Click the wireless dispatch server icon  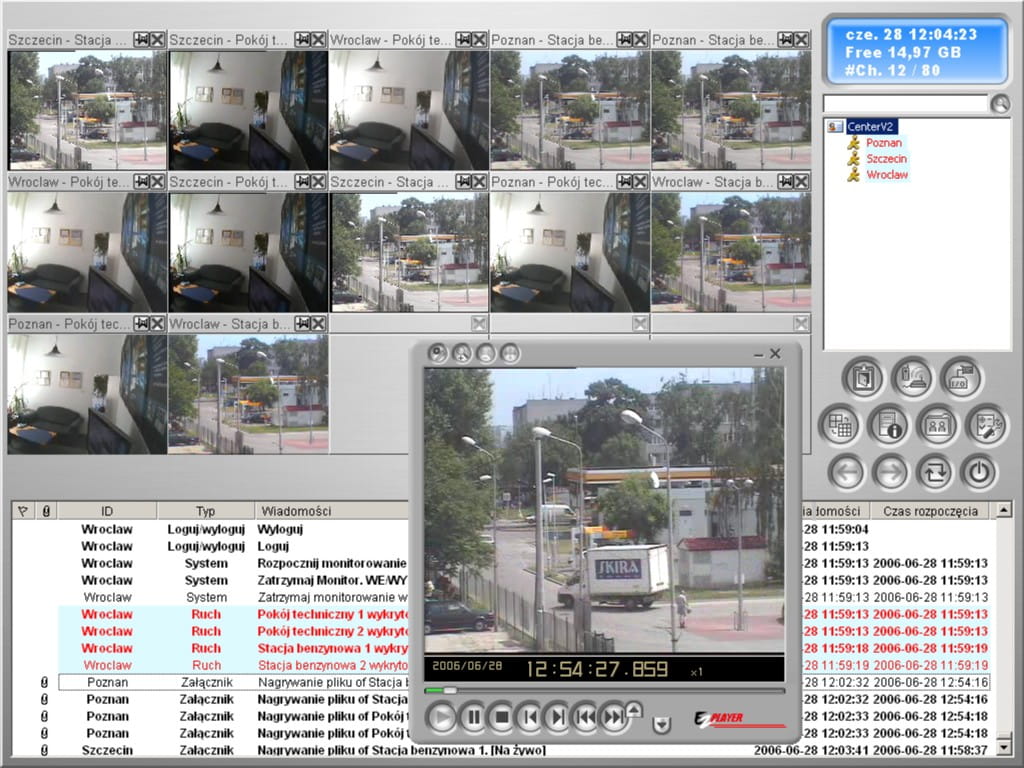click(911, 378)
